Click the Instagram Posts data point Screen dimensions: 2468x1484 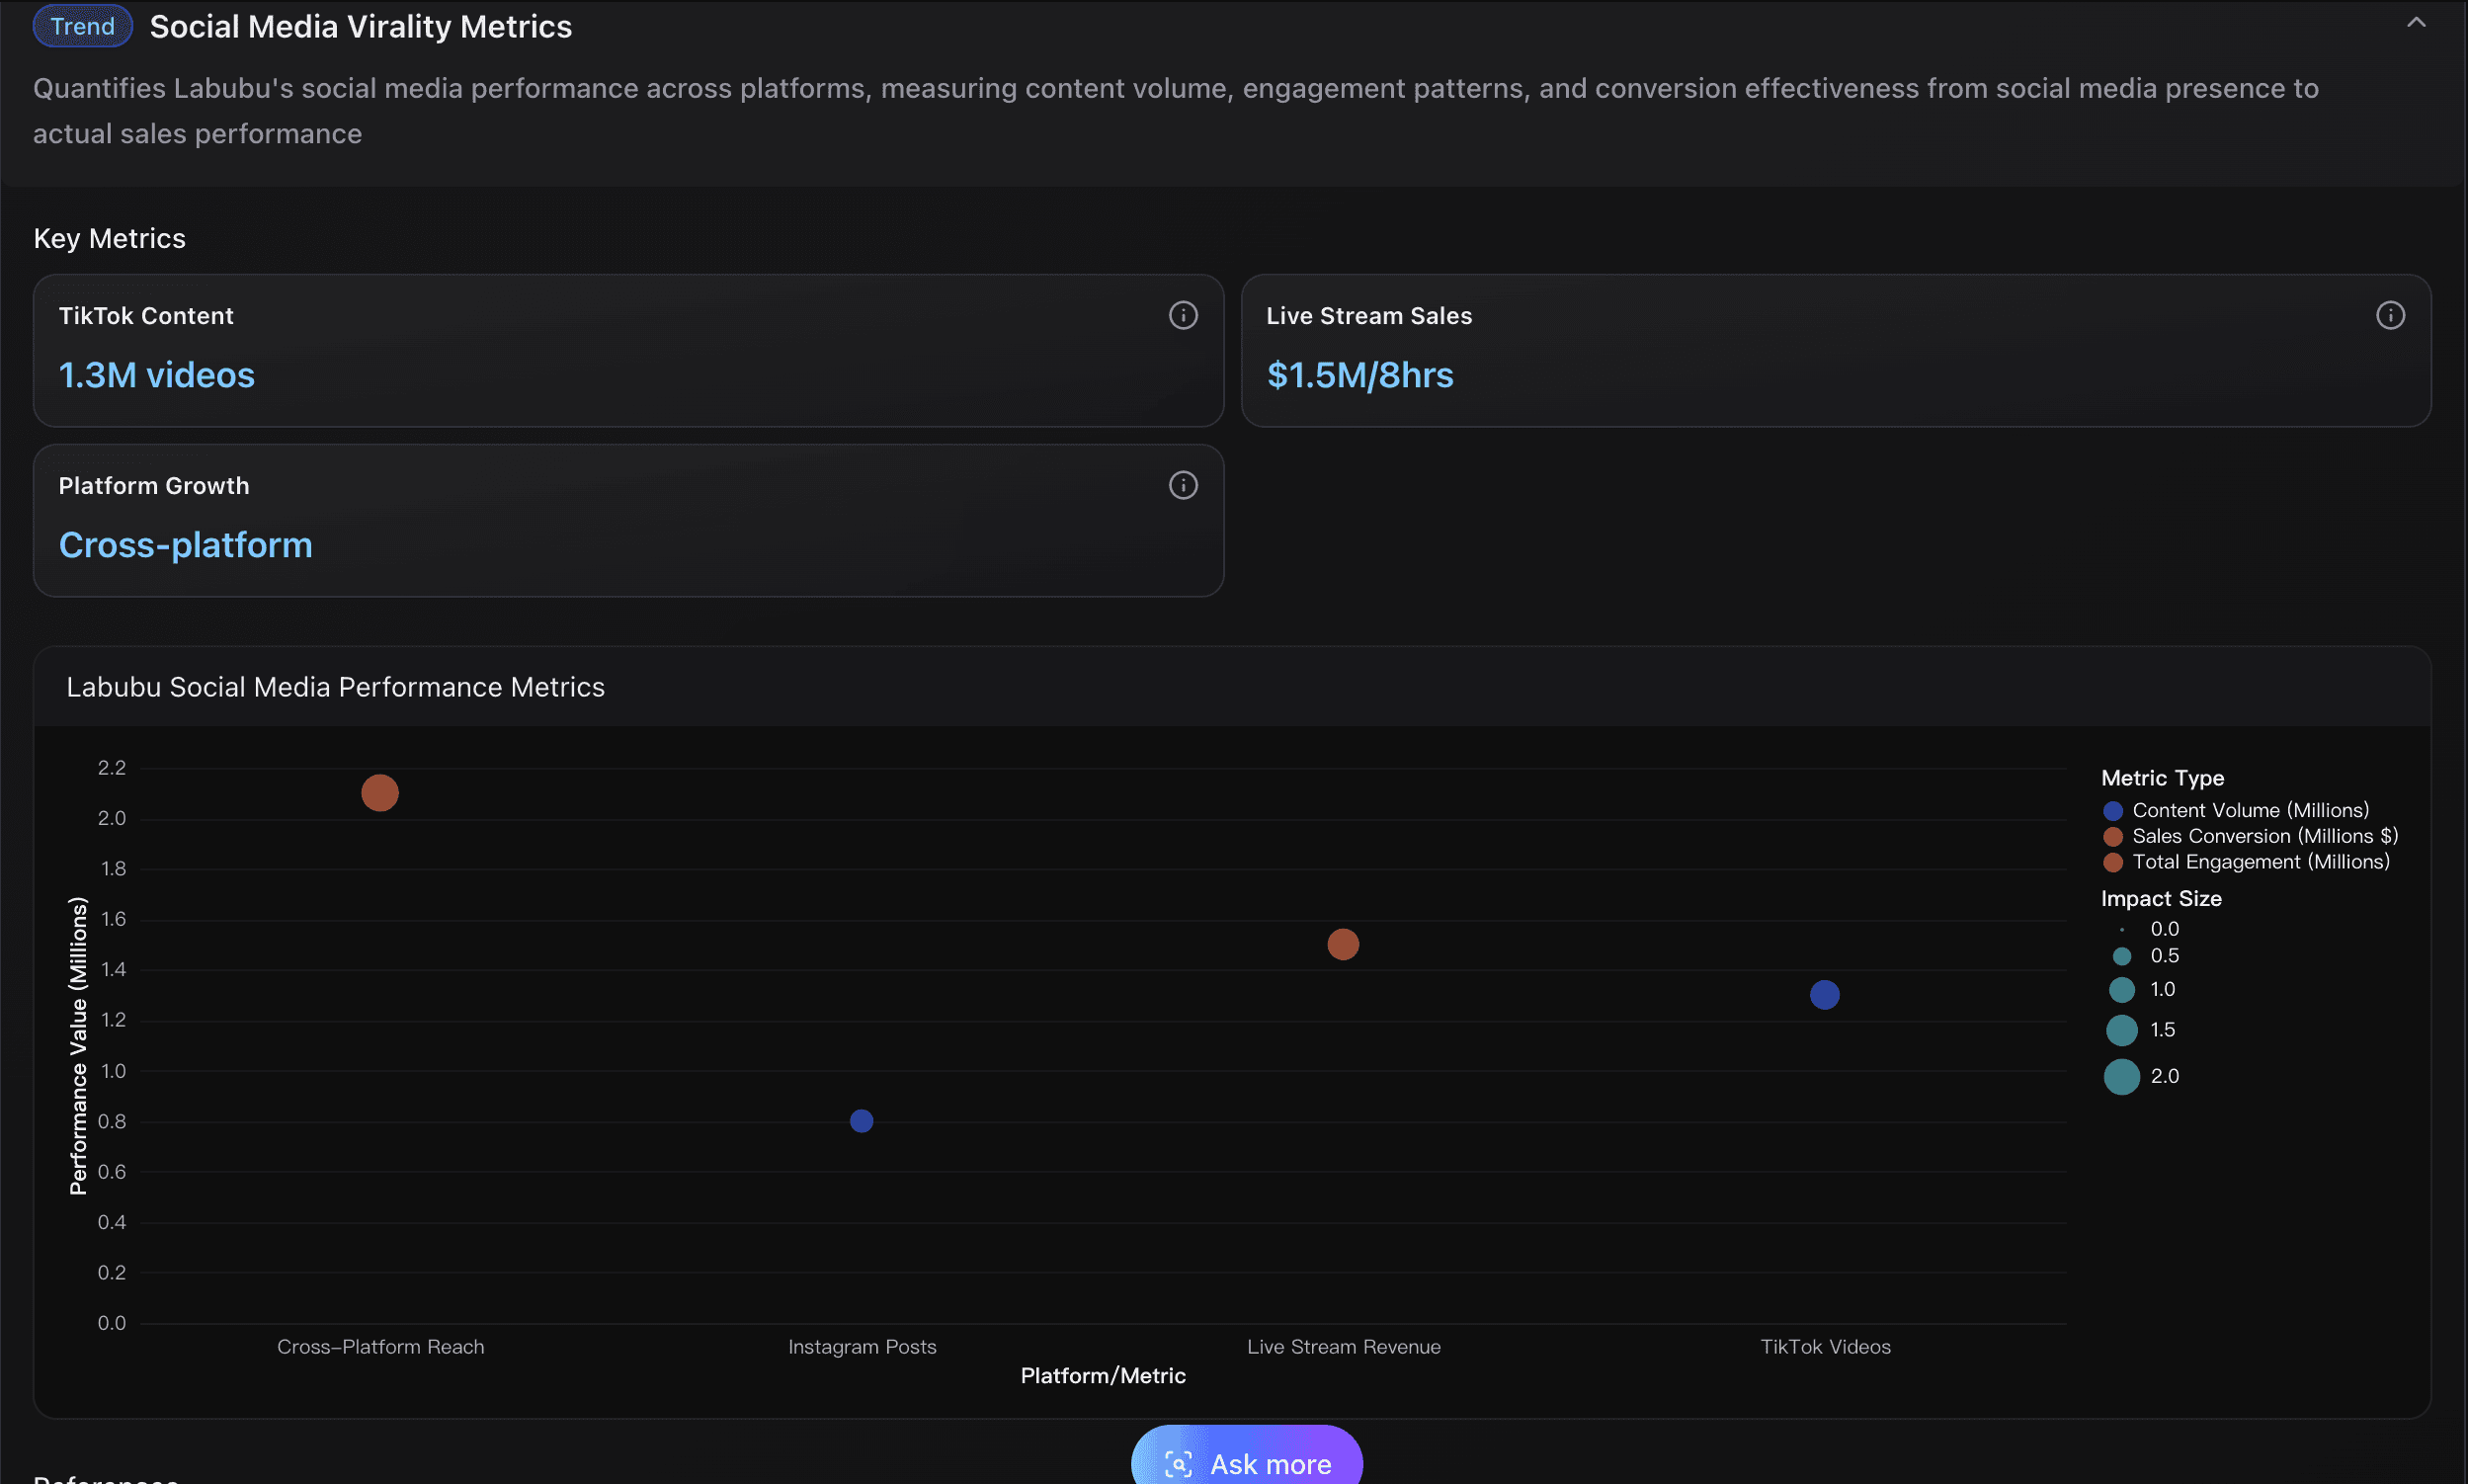tap(861, 1121)
